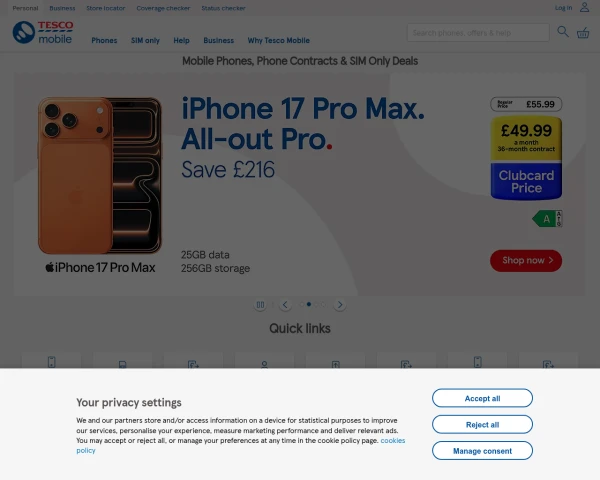Image resolution: width=600 pixels, height=480 pixels.
Task: Focus the search phones input field
Action: click(478, 33)
